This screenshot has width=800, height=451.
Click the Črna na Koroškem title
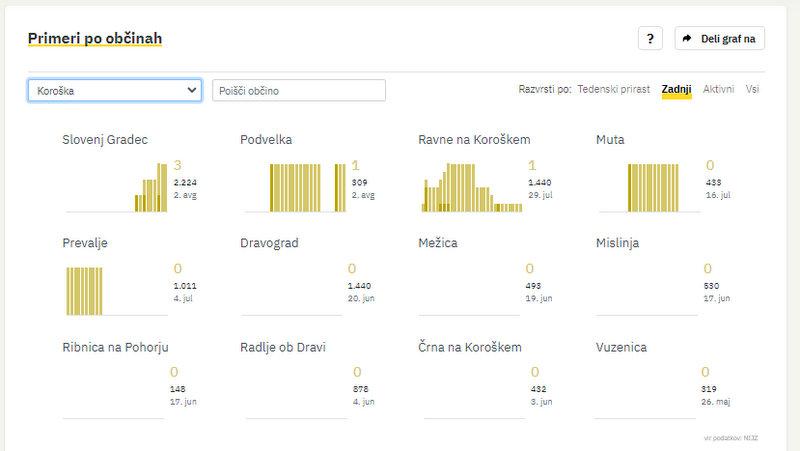(470, 347)
